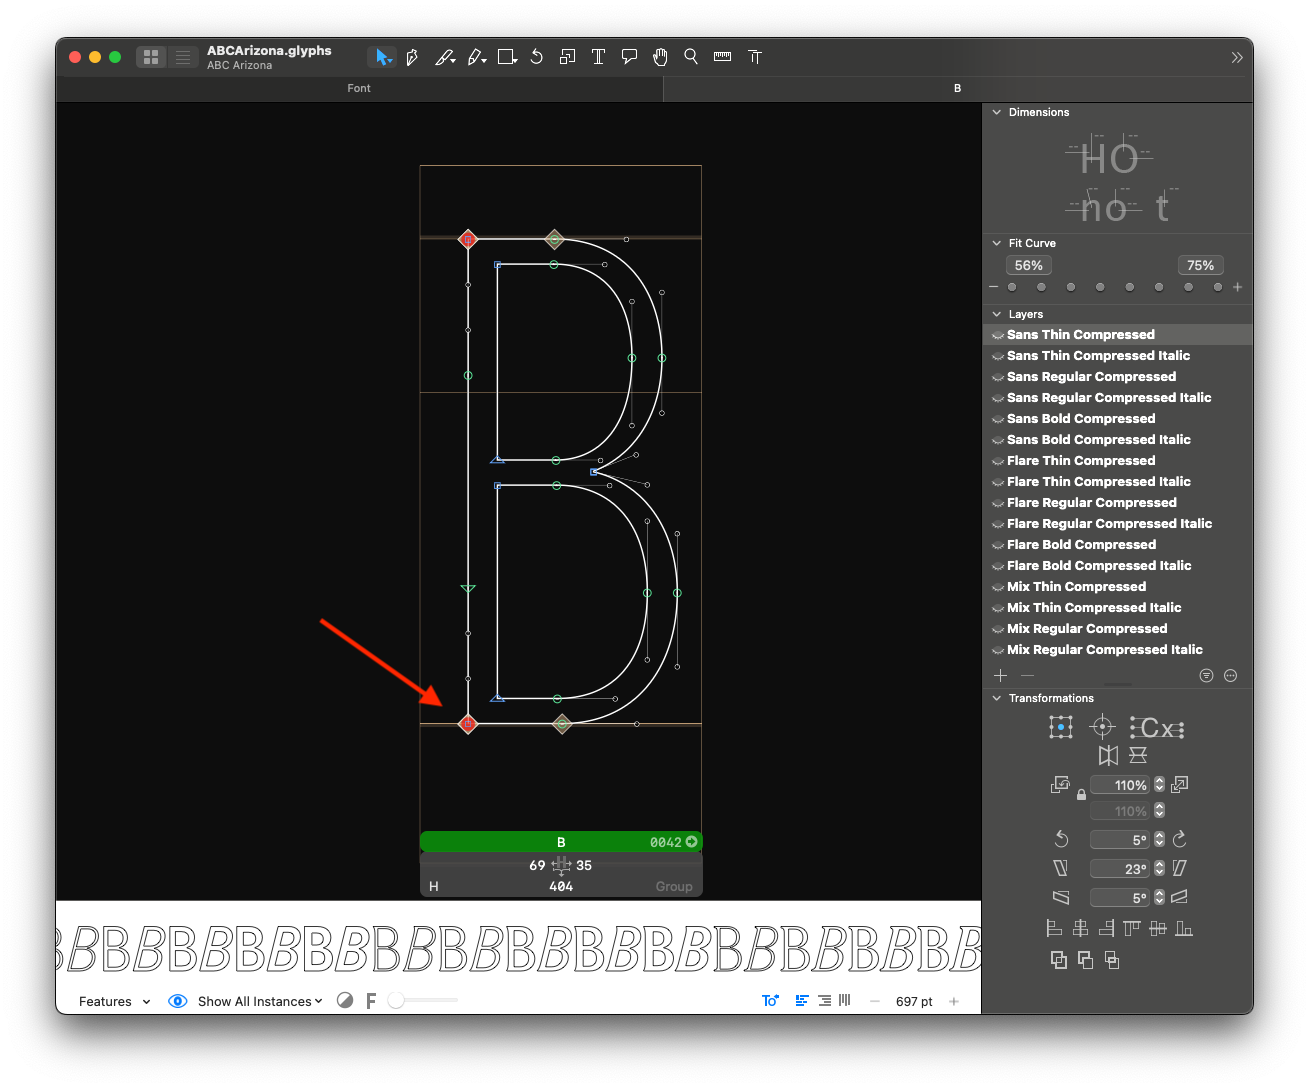This screenshot has width=1309, height=1088.
Task: Pick the Text tool in toolbar
Action: (x=598, y=57)
